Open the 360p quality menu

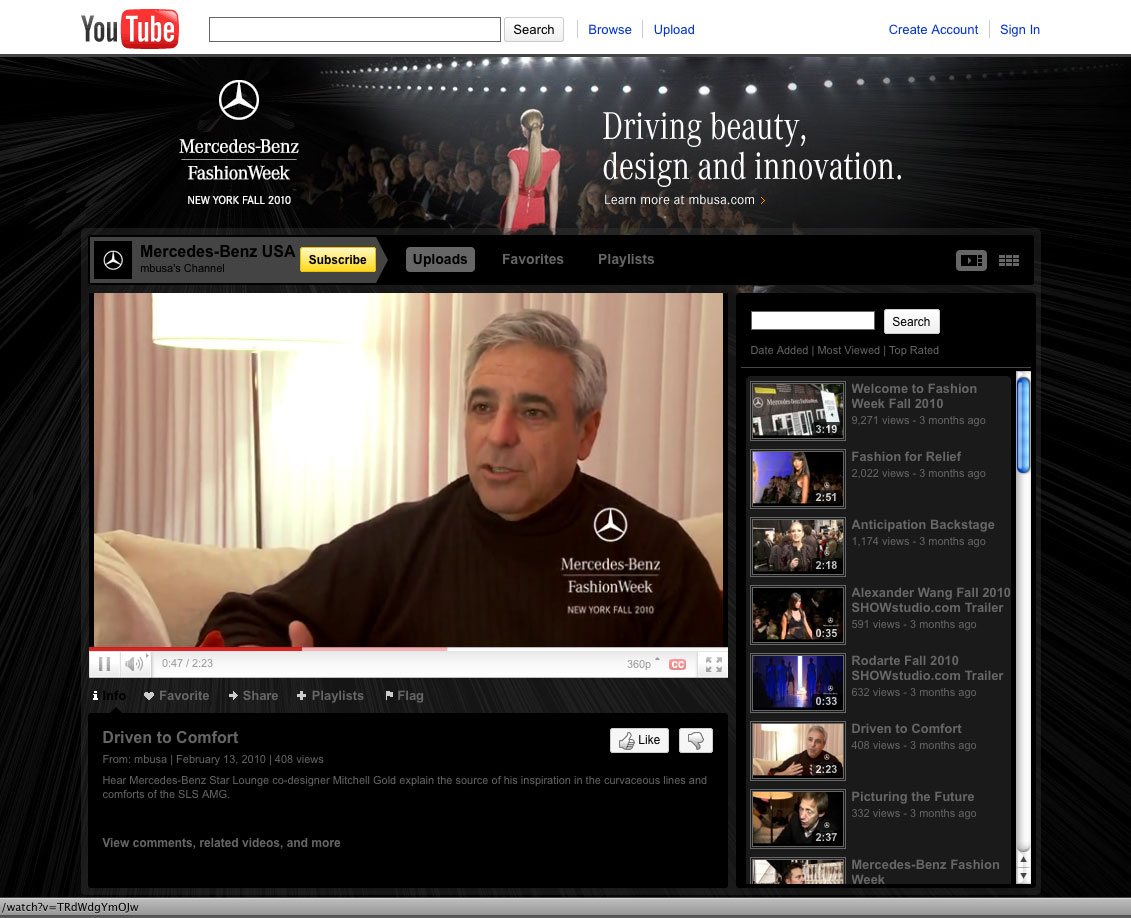click(x=642, y=664)
